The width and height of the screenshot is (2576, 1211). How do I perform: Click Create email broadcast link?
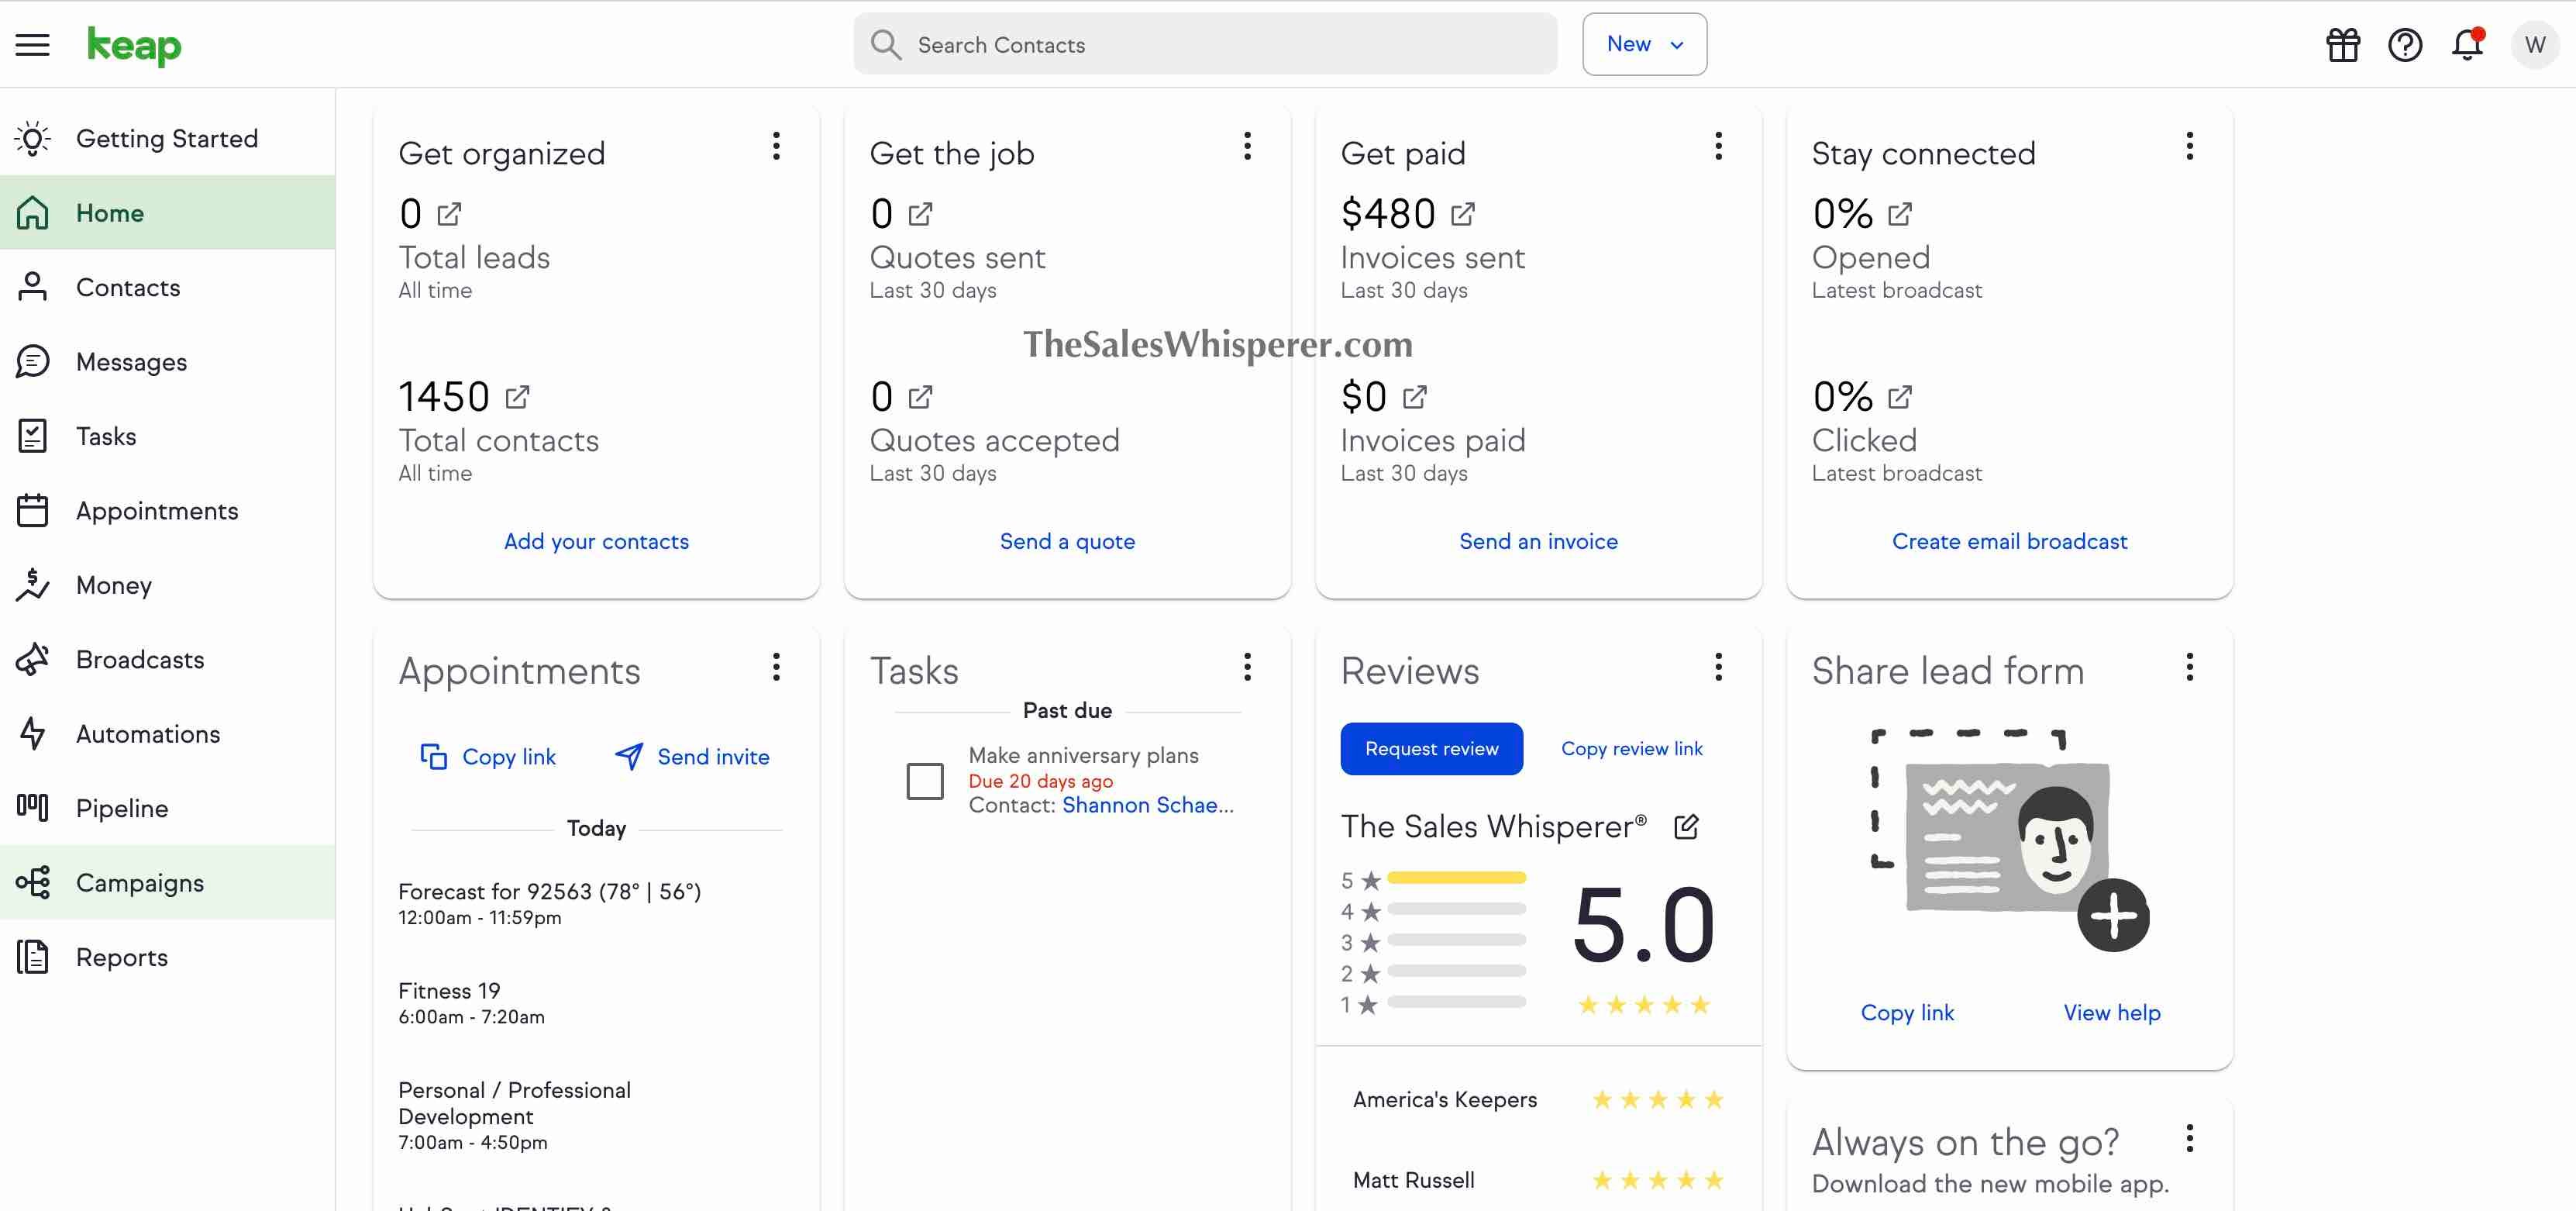[2009, 540]
